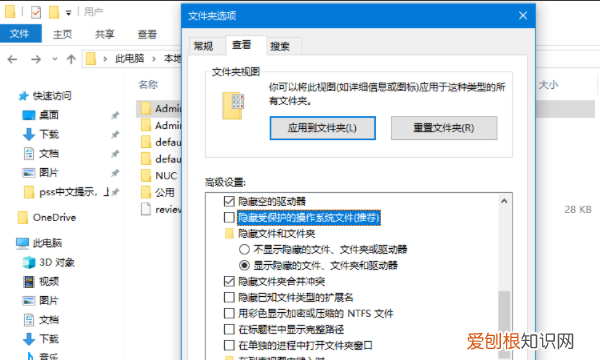Click the pin icon beside 文档
The width and height of the screenshot is (600, 360).
115,153
